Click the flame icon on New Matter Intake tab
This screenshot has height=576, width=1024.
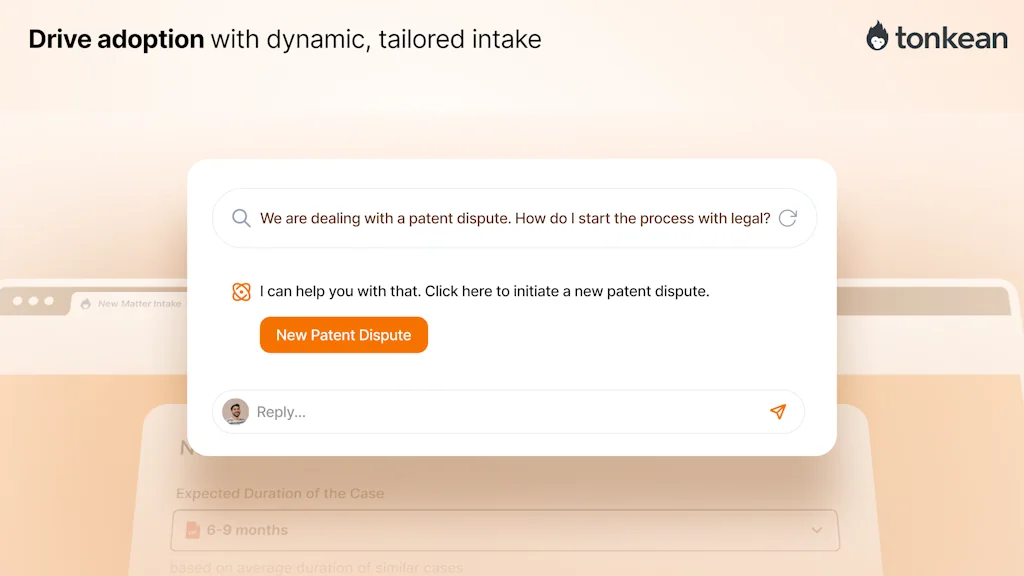85,303
